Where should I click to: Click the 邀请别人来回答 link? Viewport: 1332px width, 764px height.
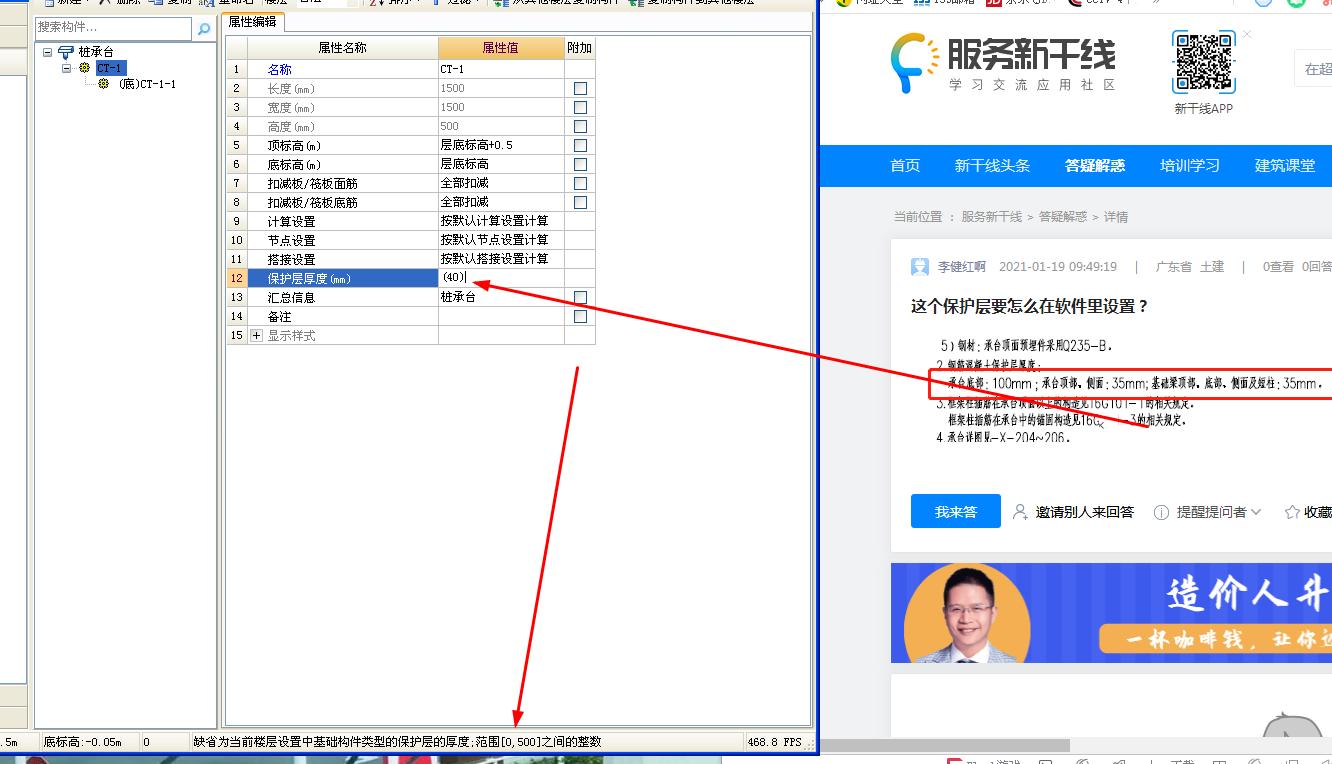[x=1085, y=512]
